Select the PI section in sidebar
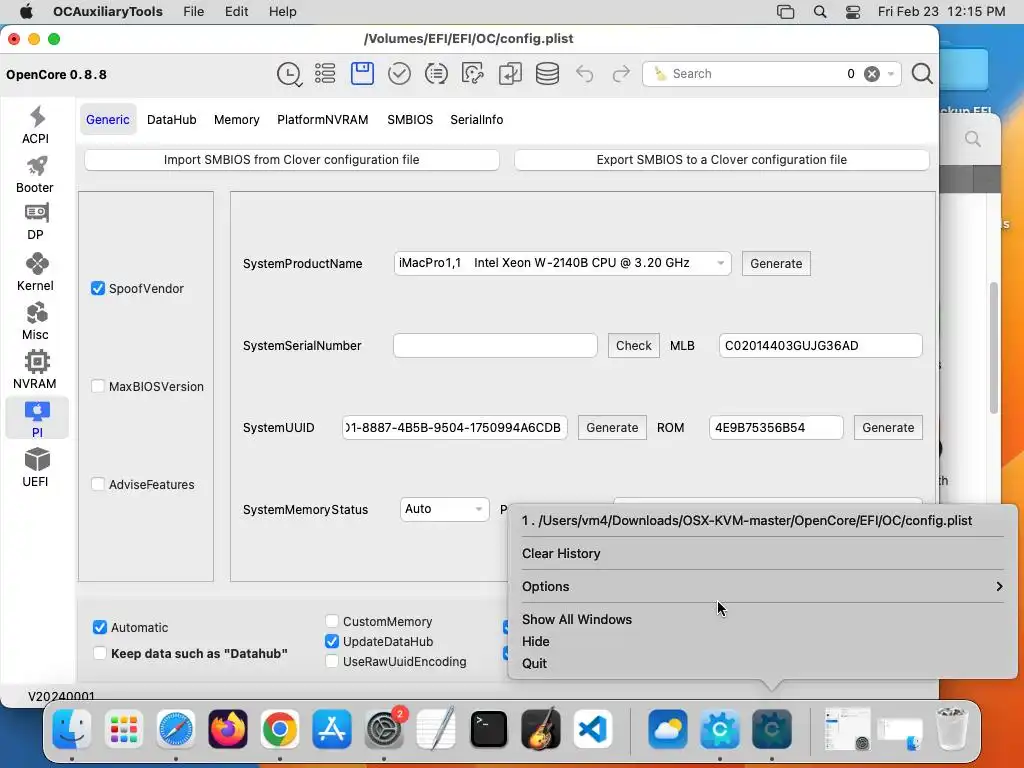The height and width of the screenshot is (768, 1024). pos(37,418)
